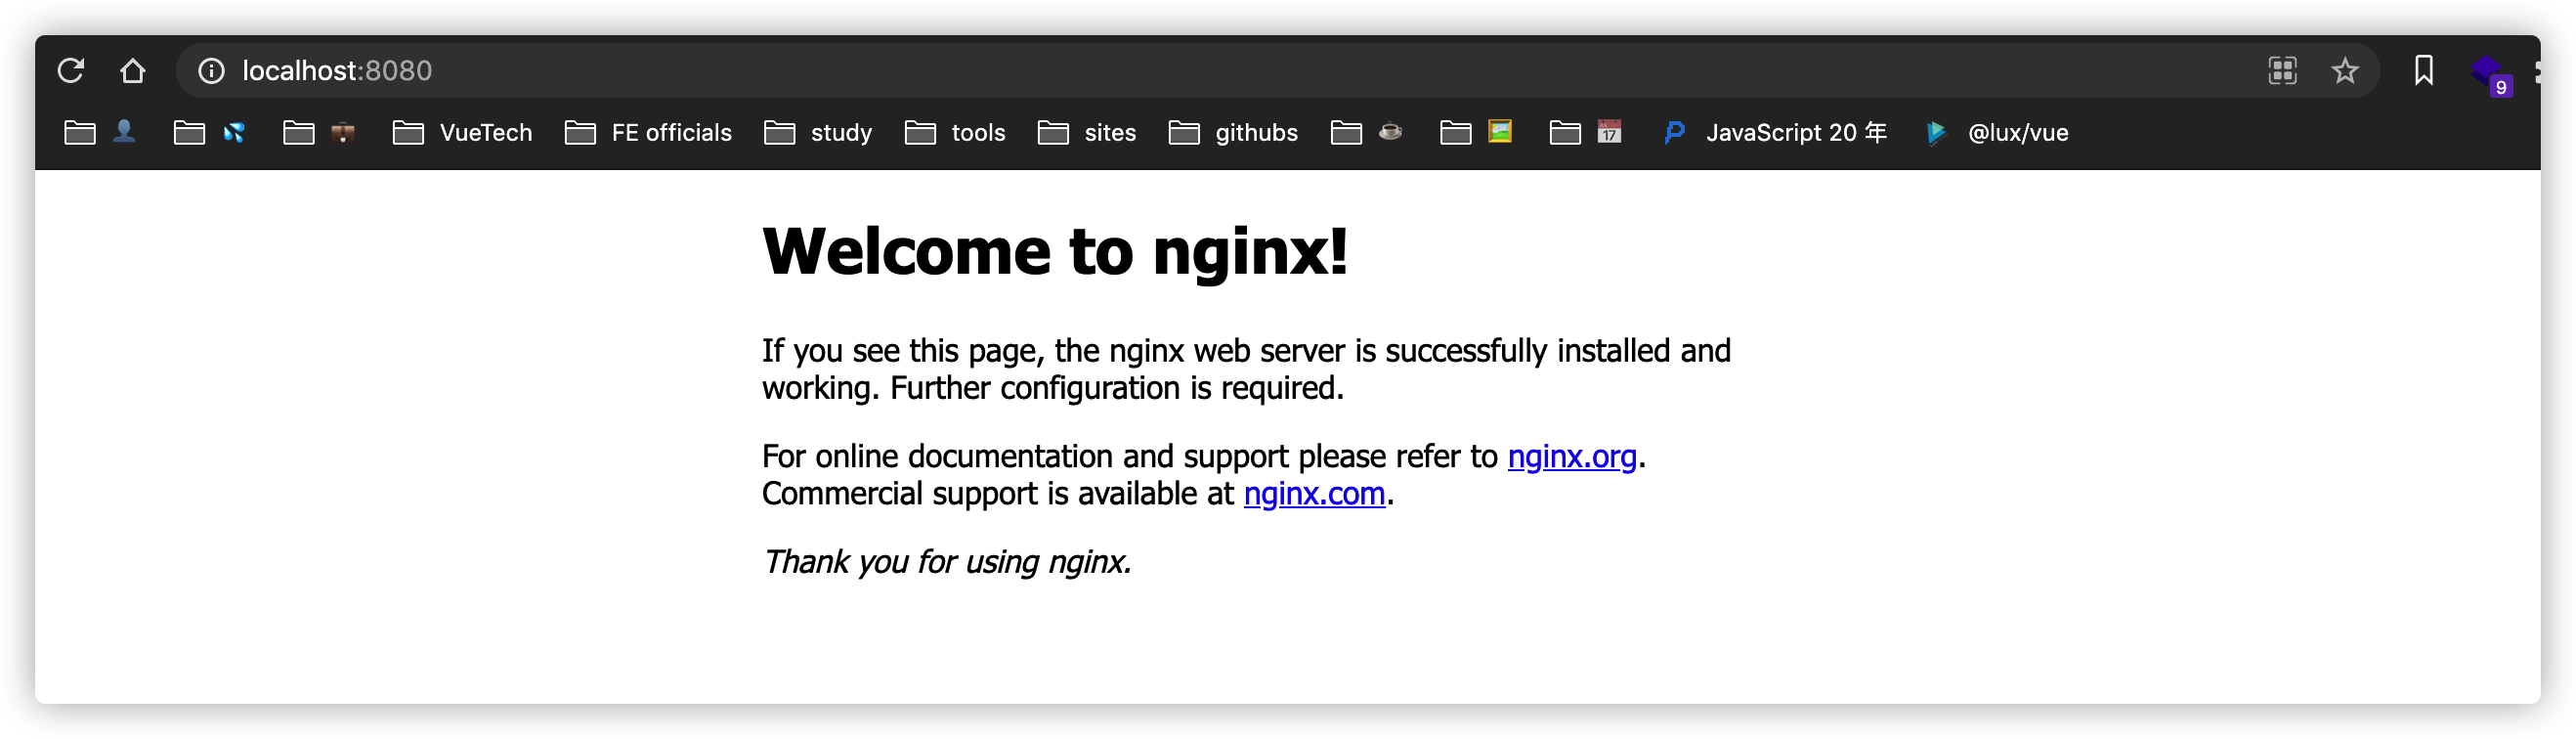The width and height of the screenshot is (2576, 739).
Task: Open the briefcase bookmark folder
Action: 319,133
